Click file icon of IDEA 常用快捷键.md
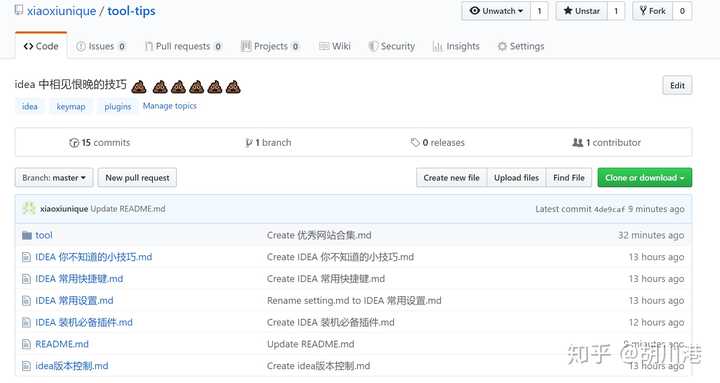This screenshot has width=720, height=383. coord(27,279)
